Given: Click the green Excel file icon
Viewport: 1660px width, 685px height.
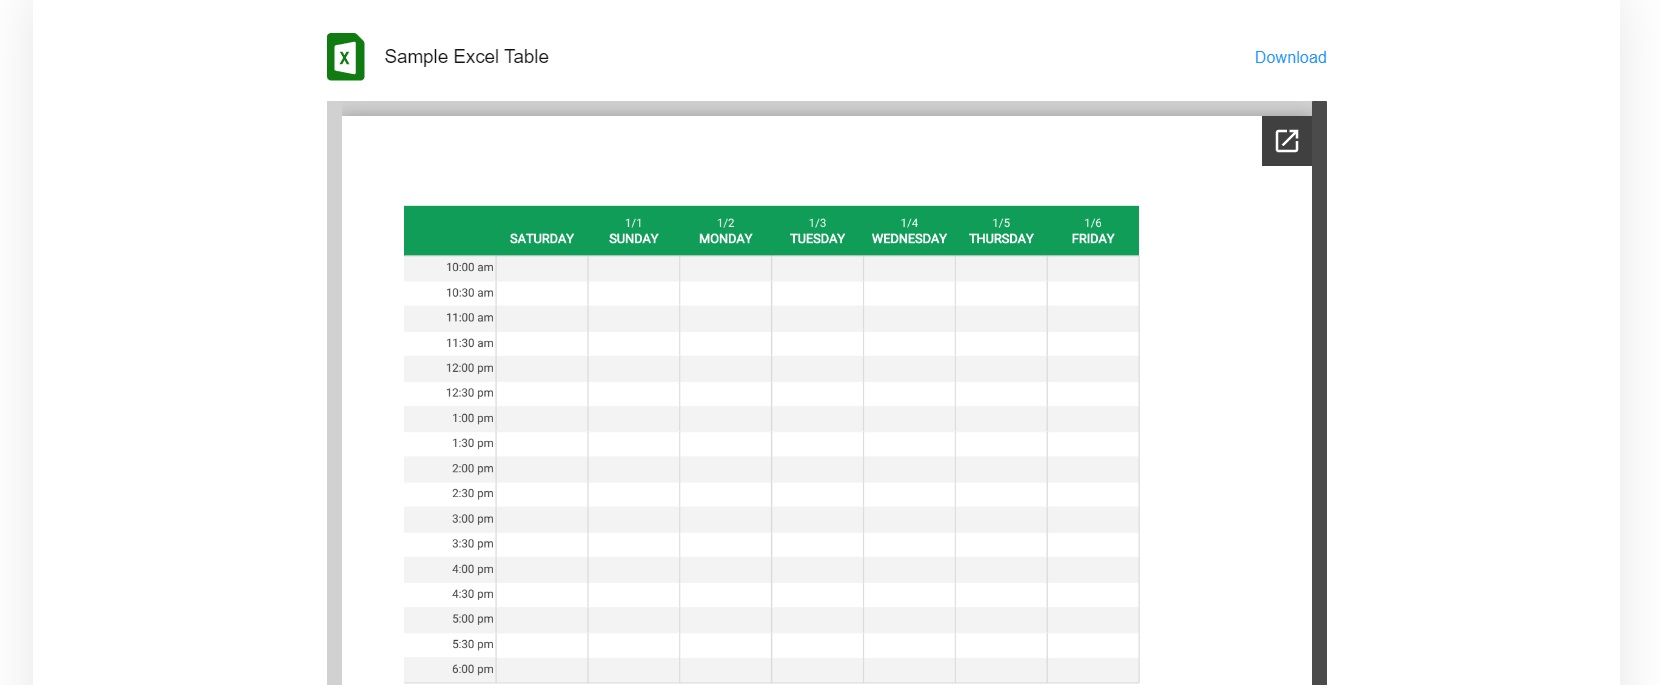Looking at the screenshot, I should click(x=346, y=57).
